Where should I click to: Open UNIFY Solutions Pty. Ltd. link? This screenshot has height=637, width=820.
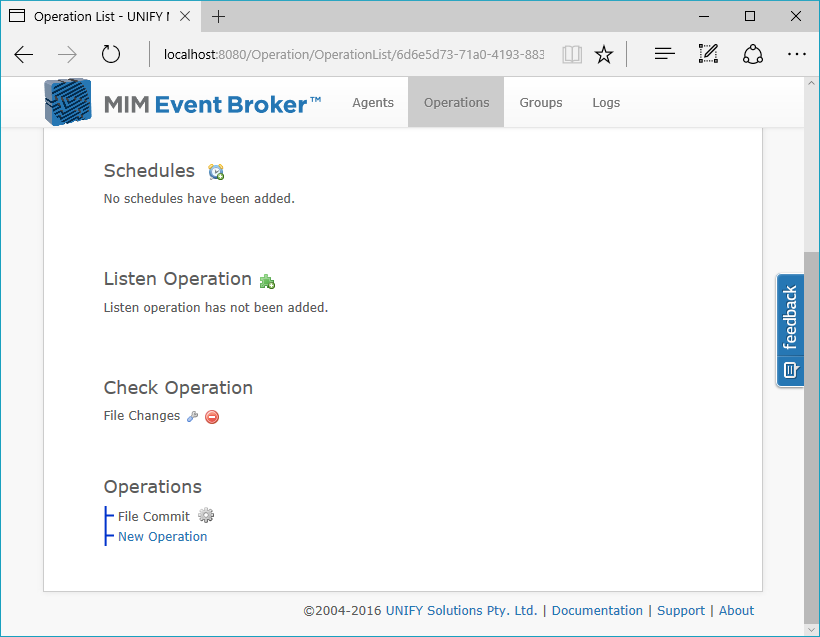point(461,610)
